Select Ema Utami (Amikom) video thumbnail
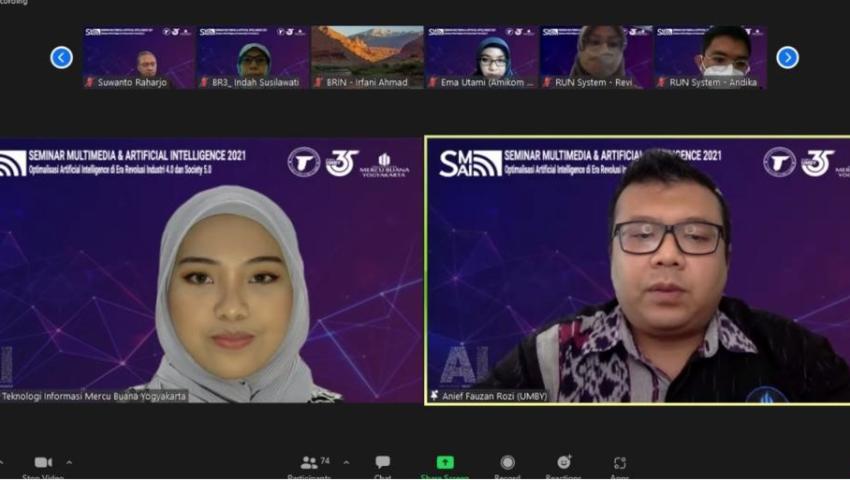Viewport: 850px width, 480px height. click(482, 57)
